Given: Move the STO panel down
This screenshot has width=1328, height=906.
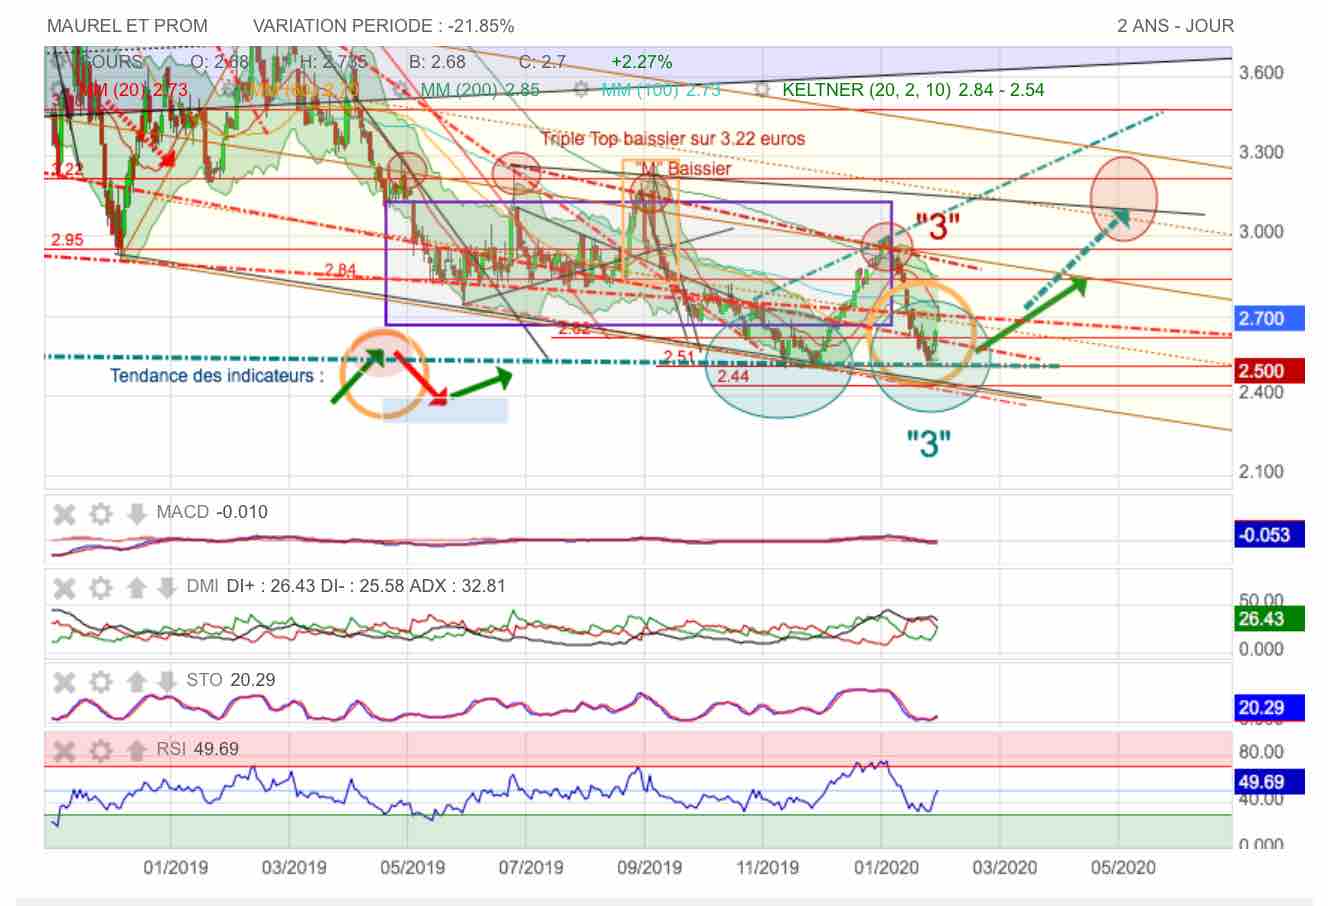Looking at the screenshot, I should click(167, 682).
